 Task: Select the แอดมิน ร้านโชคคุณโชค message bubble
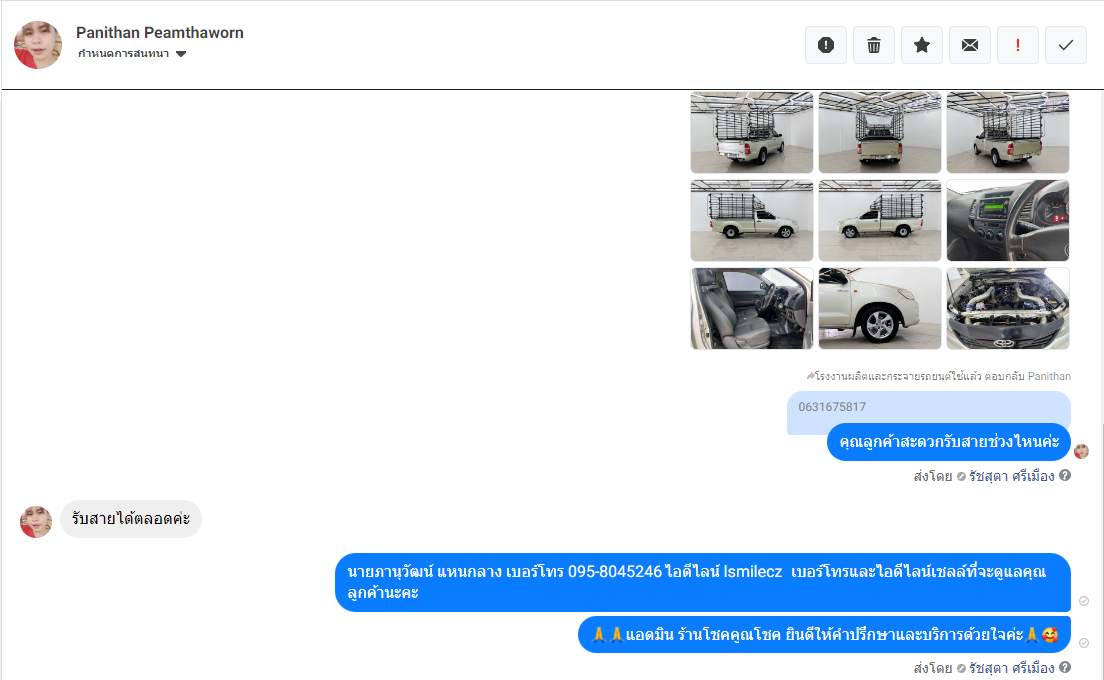coord(824,634)
